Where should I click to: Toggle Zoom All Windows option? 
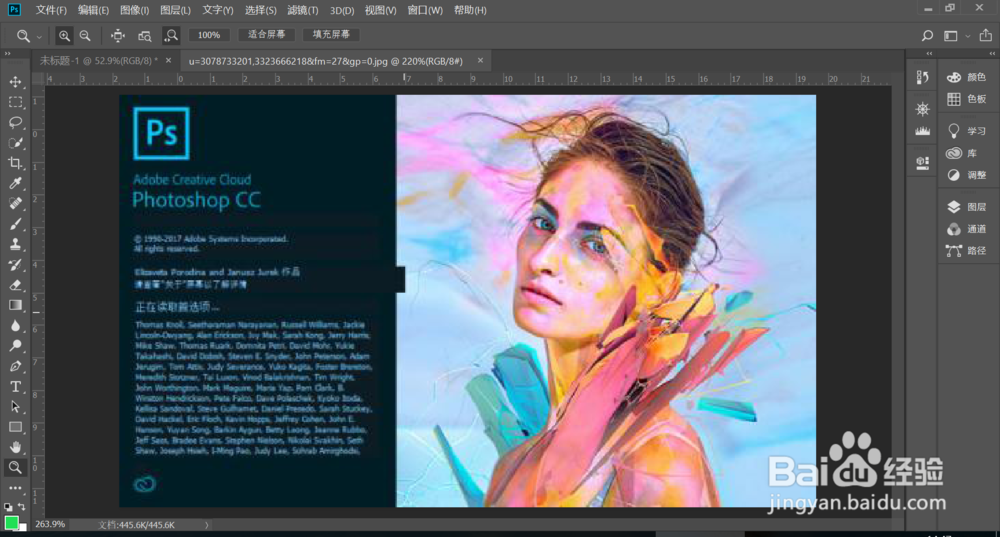coord(145,36)
